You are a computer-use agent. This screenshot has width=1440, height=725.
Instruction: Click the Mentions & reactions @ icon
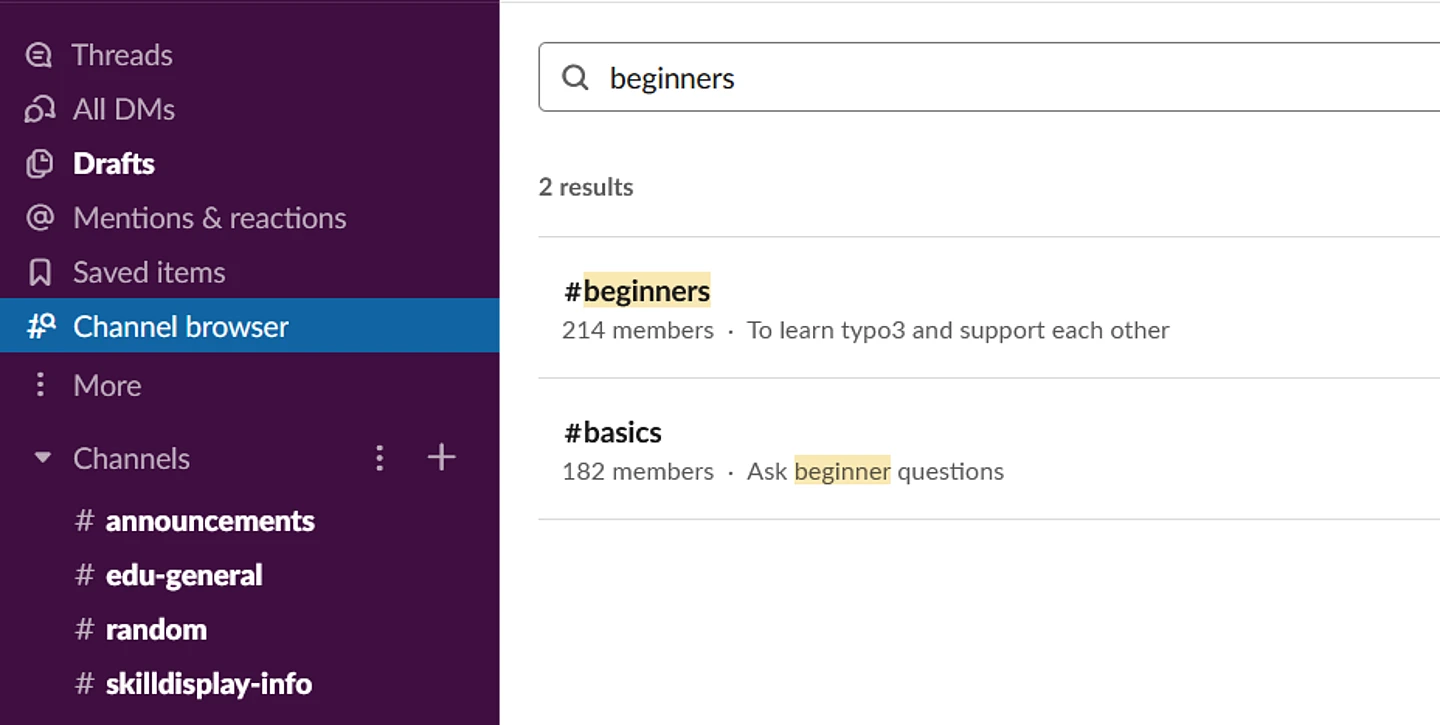[39, 218]
